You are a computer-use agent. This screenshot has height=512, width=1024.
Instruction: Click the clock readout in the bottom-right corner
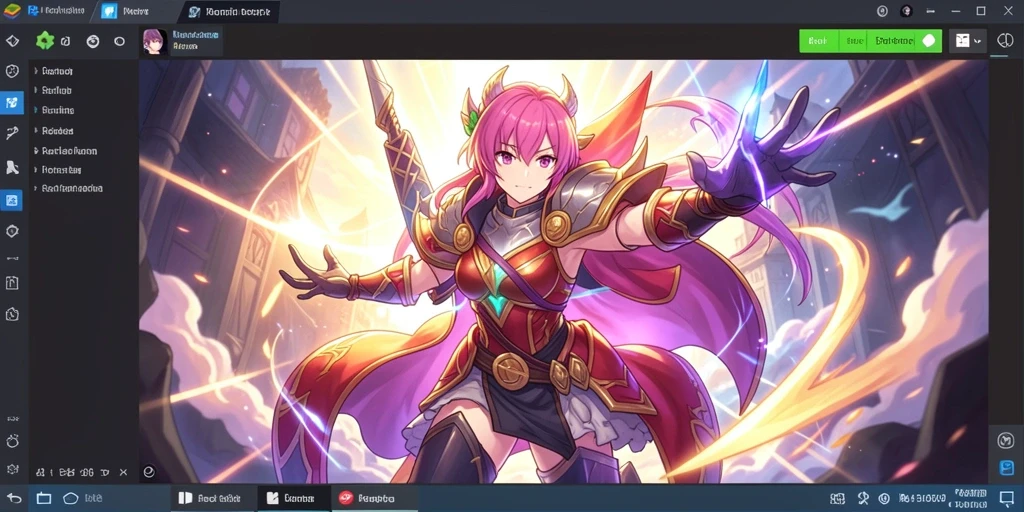pyautogui.click(x=970, y=498)
